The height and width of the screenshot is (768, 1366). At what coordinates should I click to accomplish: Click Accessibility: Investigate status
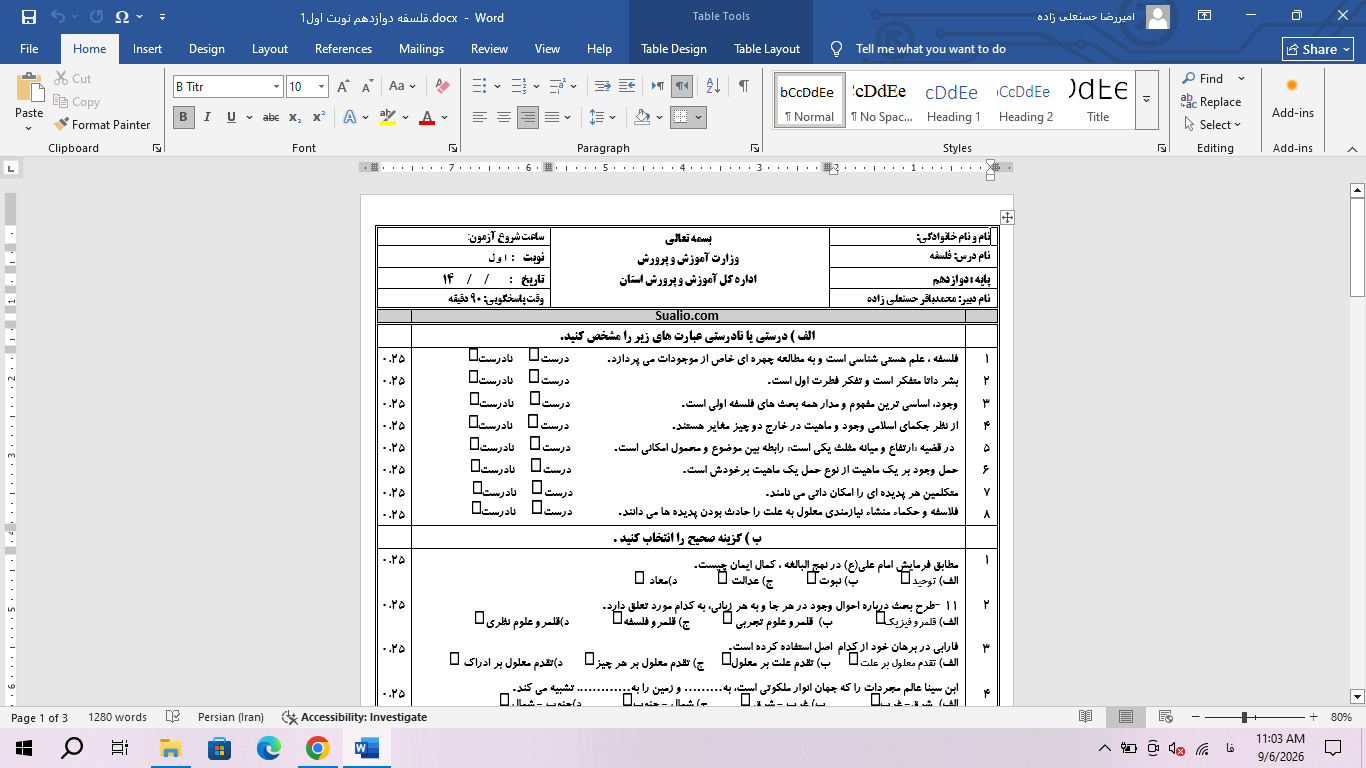(x=355, y=717)
